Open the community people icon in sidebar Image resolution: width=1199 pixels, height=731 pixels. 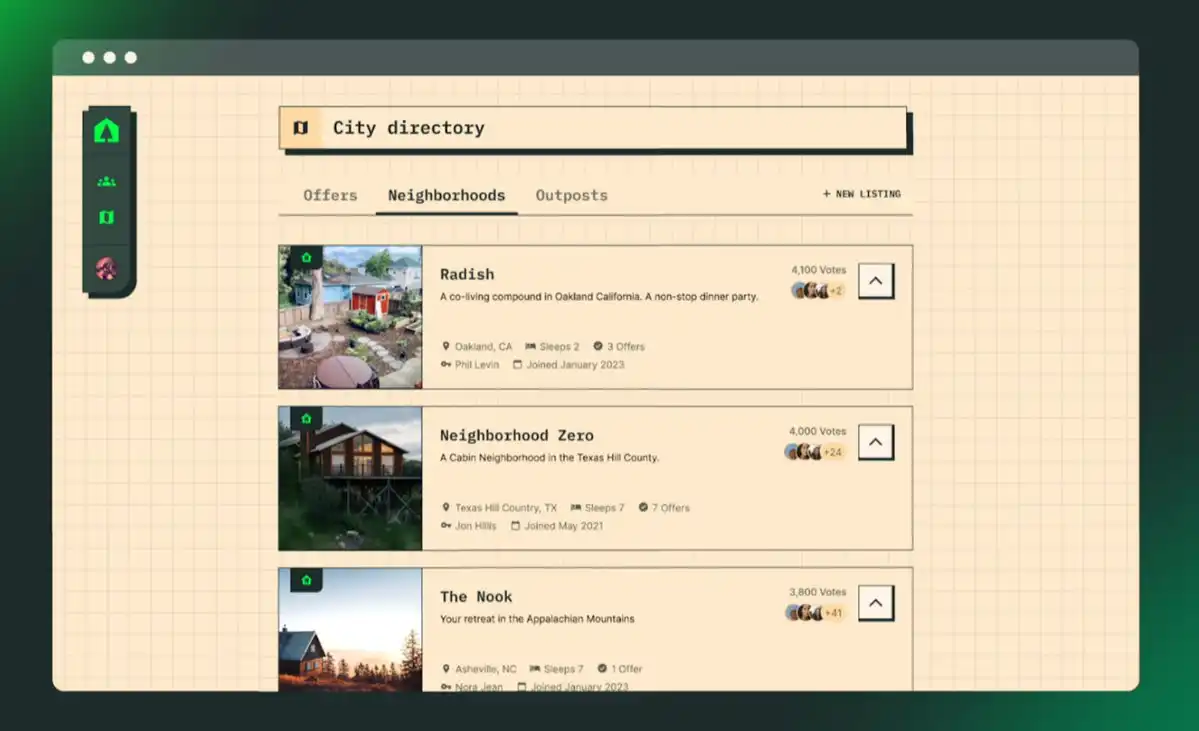pyautogui.click(x=106, y=181)
